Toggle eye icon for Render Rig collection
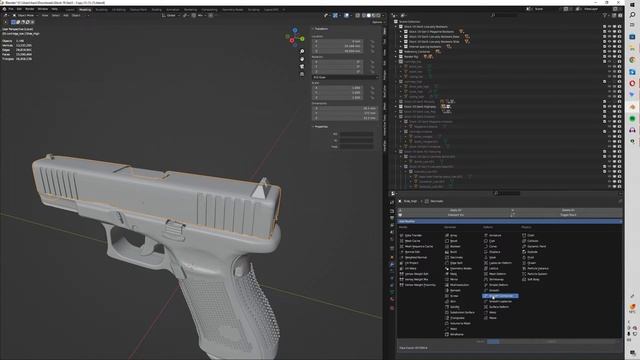640x360 pixels. pos(609,56)
